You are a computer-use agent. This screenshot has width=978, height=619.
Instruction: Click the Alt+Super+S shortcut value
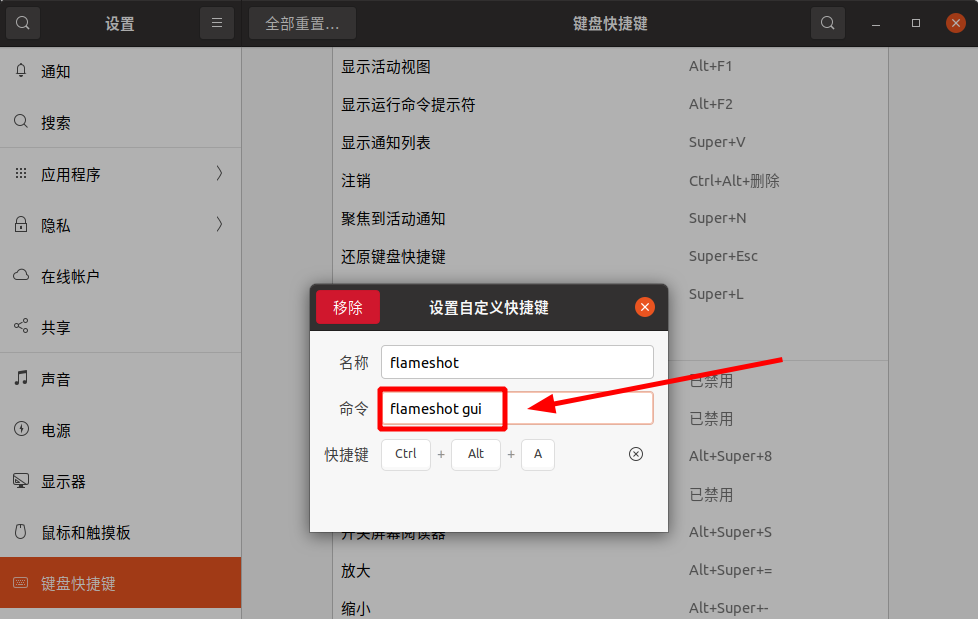pos(730,532)
